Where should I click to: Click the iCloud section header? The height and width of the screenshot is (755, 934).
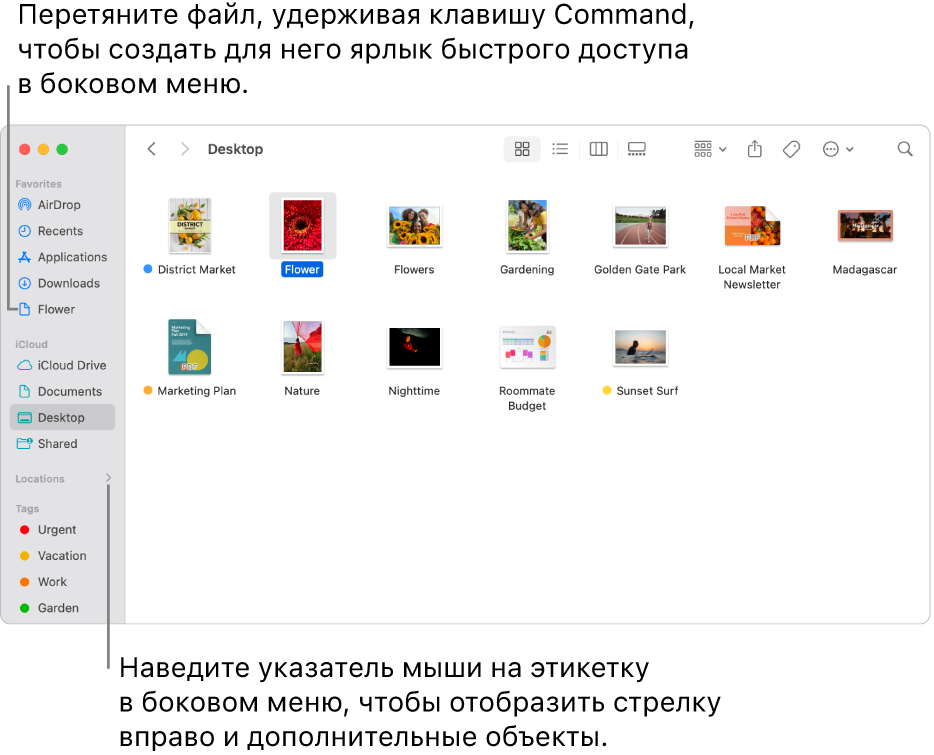pyautogui.click(x=31, y=344)
